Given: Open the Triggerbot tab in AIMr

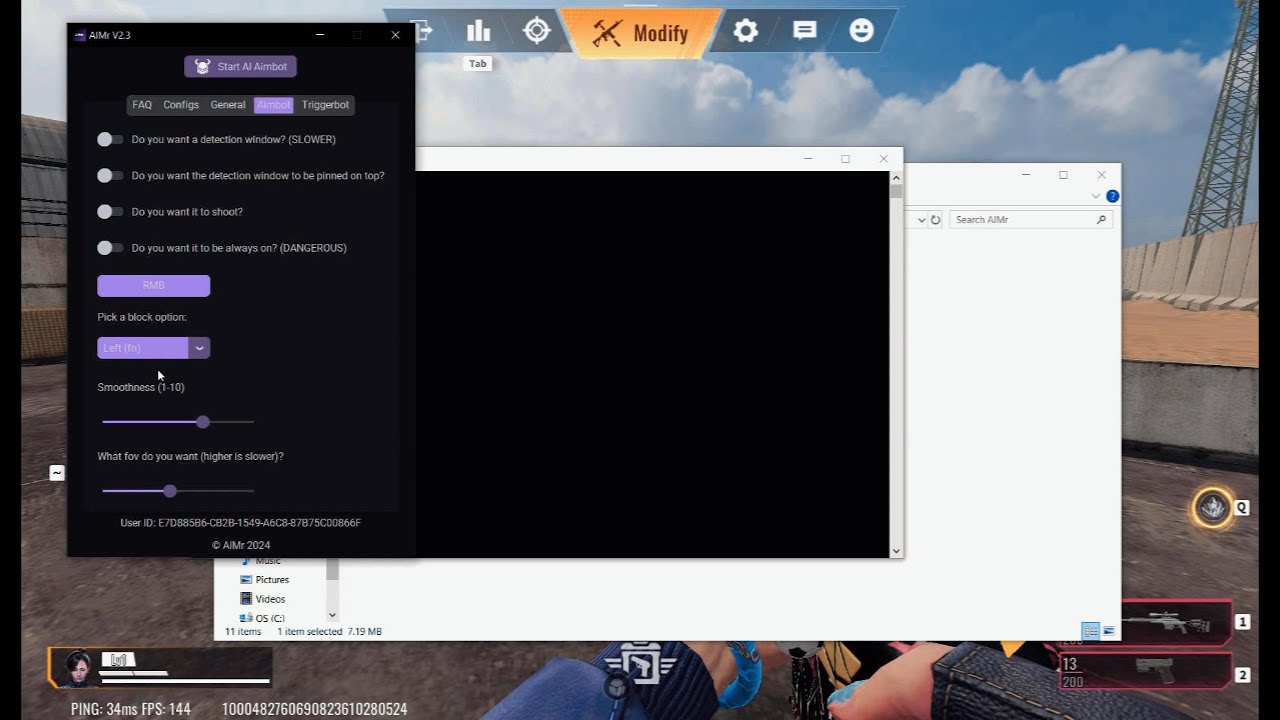Looking at the screenshot, I should tap(325, 105).
